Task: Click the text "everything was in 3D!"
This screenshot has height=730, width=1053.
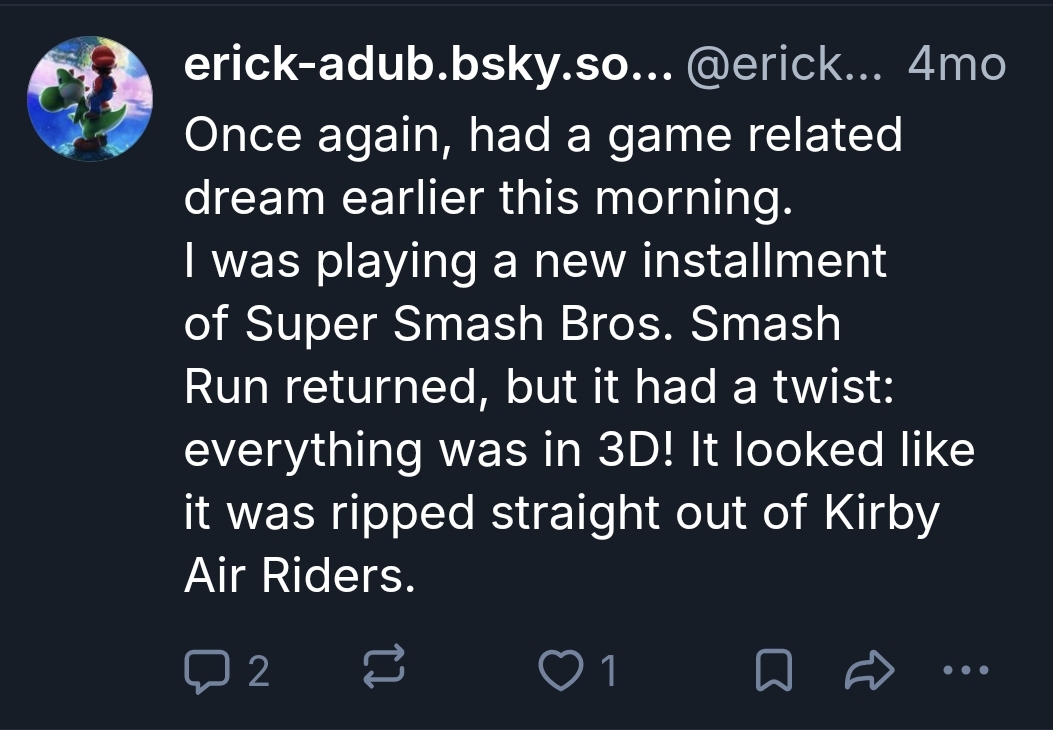Action: point(420,450)
